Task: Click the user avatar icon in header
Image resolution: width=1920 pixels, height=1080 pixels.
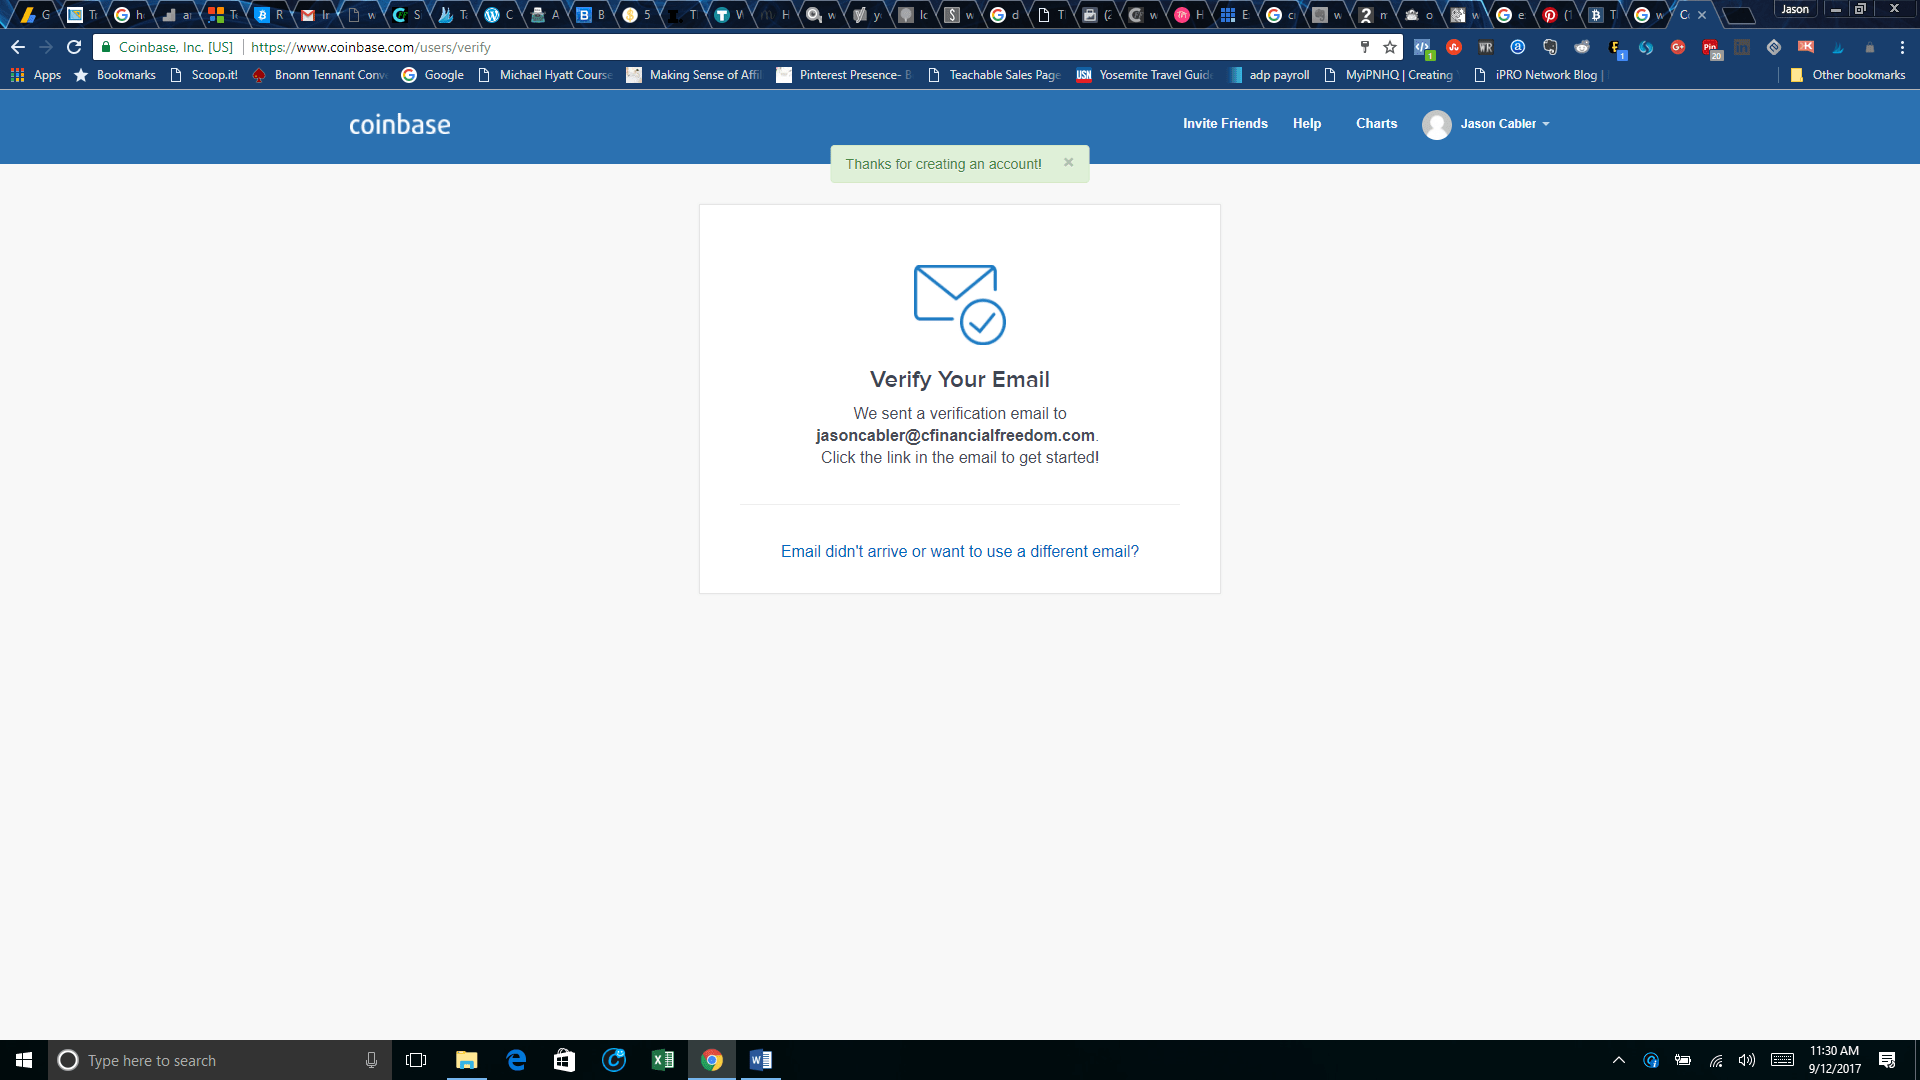Action: point(1437,124)
